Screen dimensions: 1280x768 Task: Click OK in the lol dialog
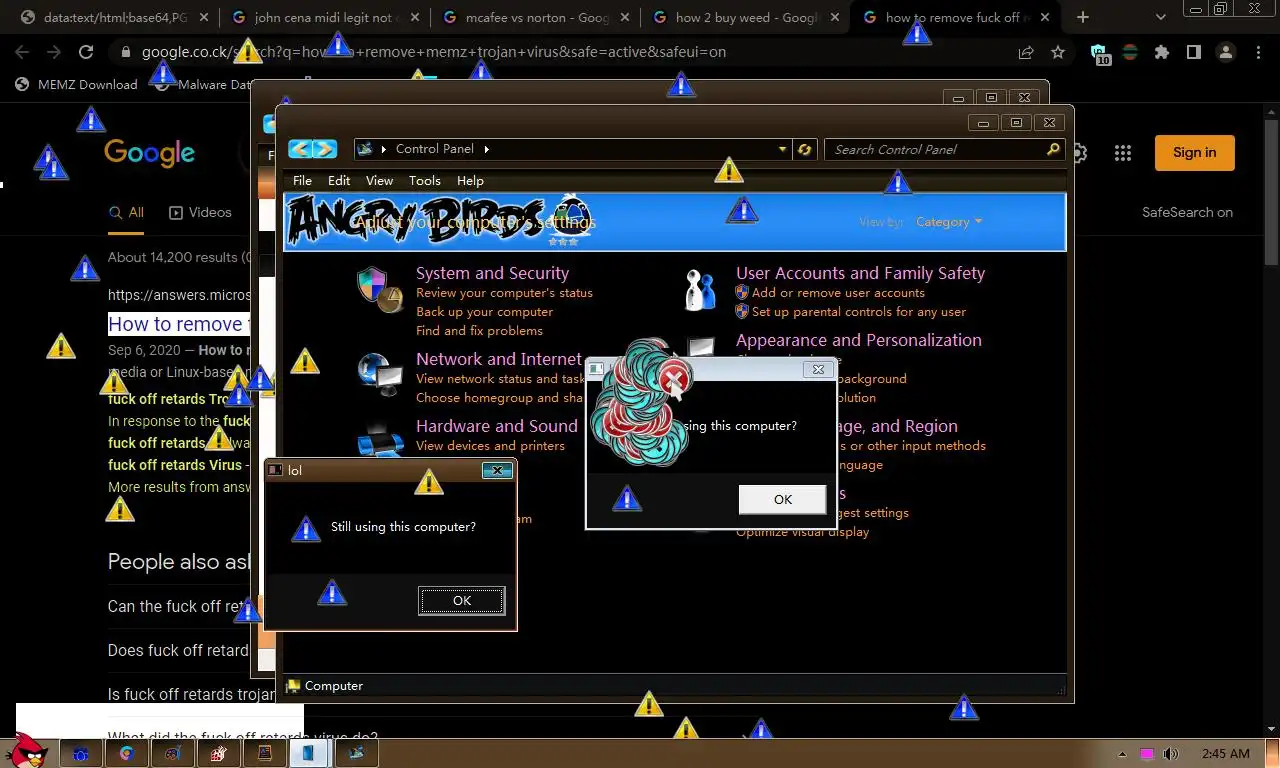point(461,600)
